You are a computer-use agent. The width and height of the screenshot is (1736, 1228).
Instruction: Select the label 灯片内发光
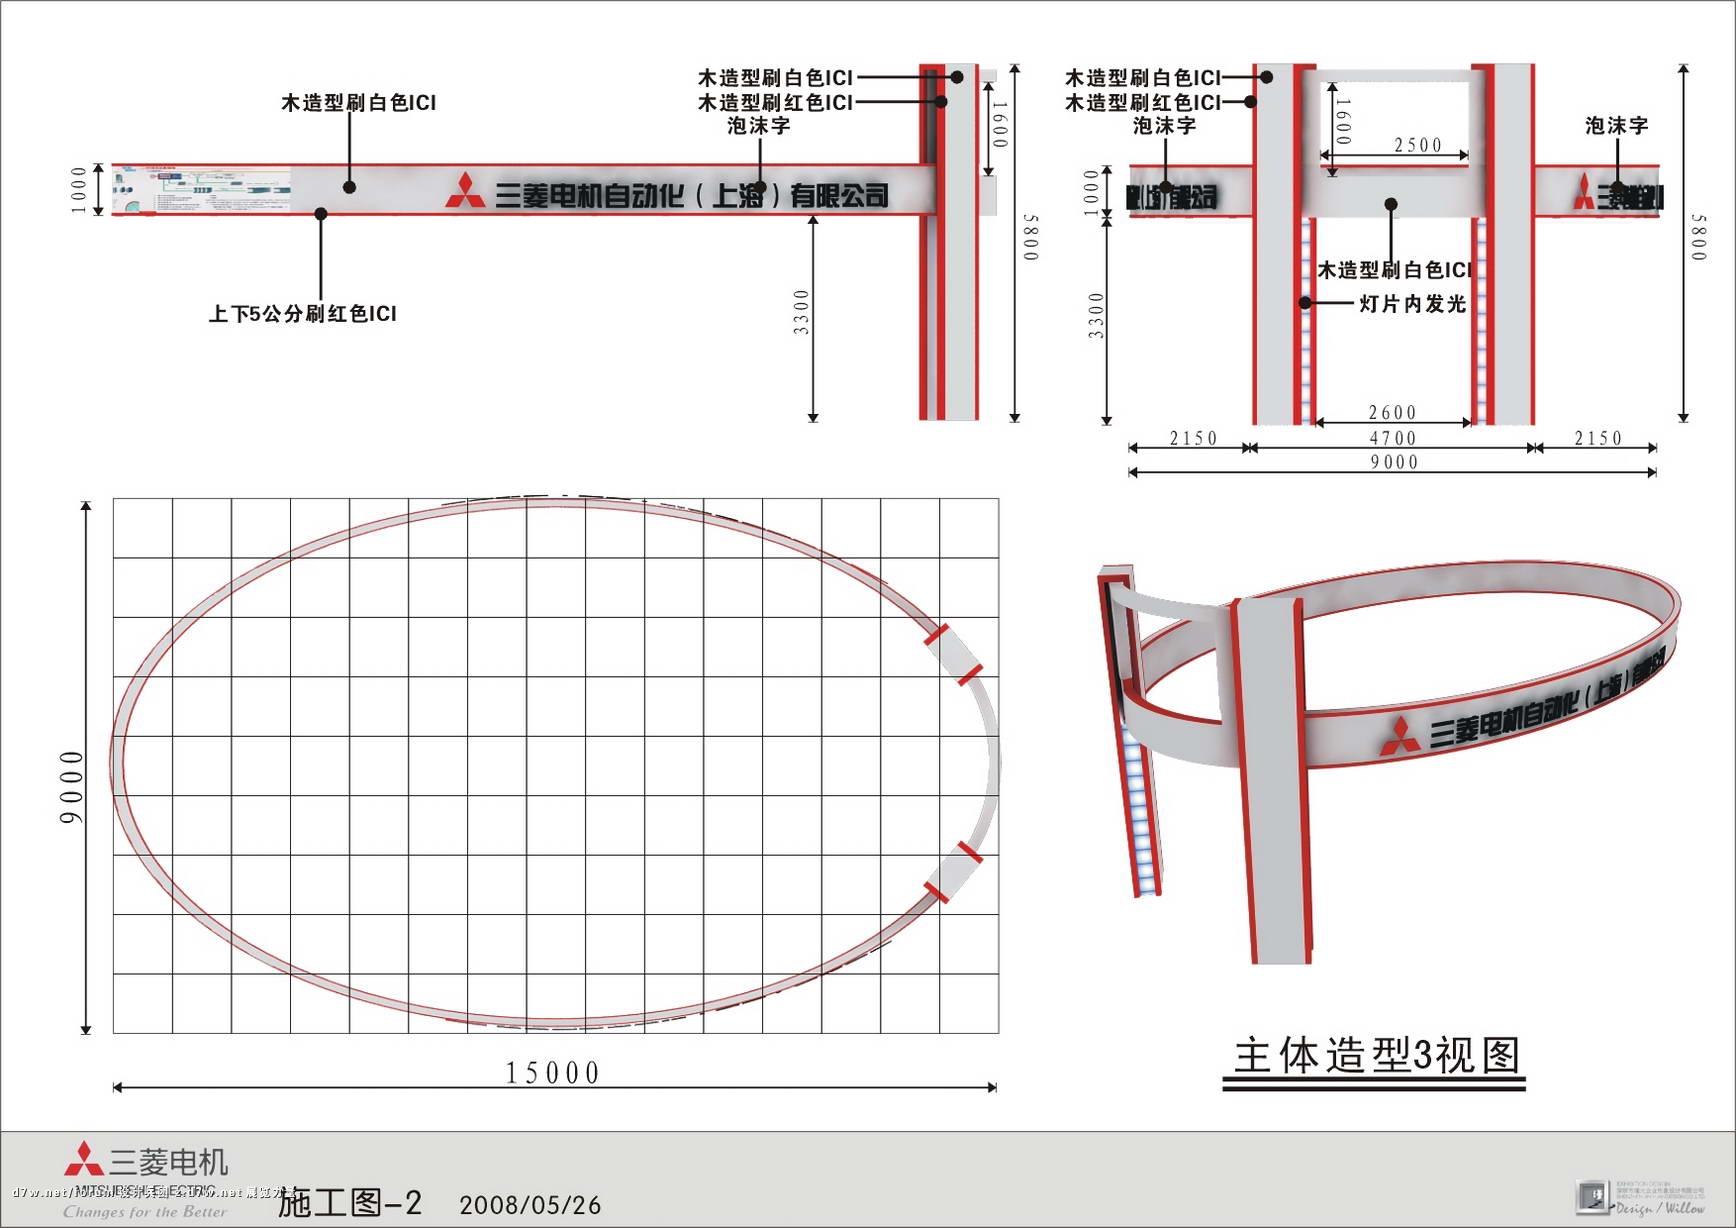(1412, 303)
